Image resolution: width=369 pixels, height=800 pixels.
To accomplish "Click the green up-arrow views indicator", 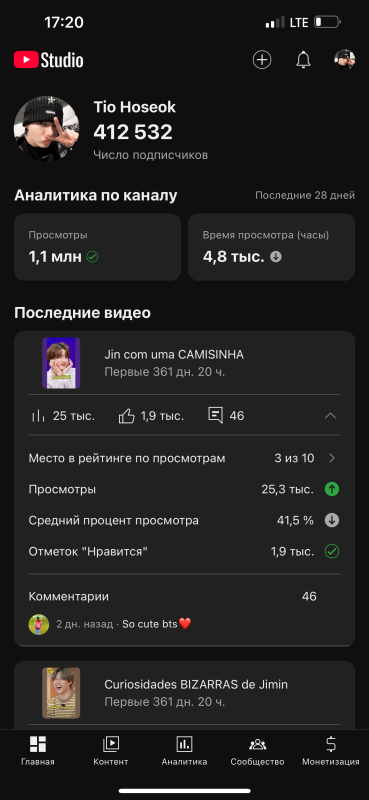I will pos(332,490).
